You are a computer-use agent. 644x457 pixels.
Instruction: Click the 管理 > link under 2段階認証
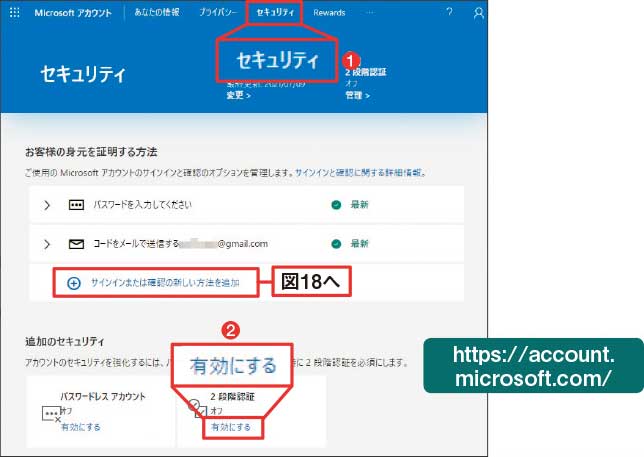(357, 95)
